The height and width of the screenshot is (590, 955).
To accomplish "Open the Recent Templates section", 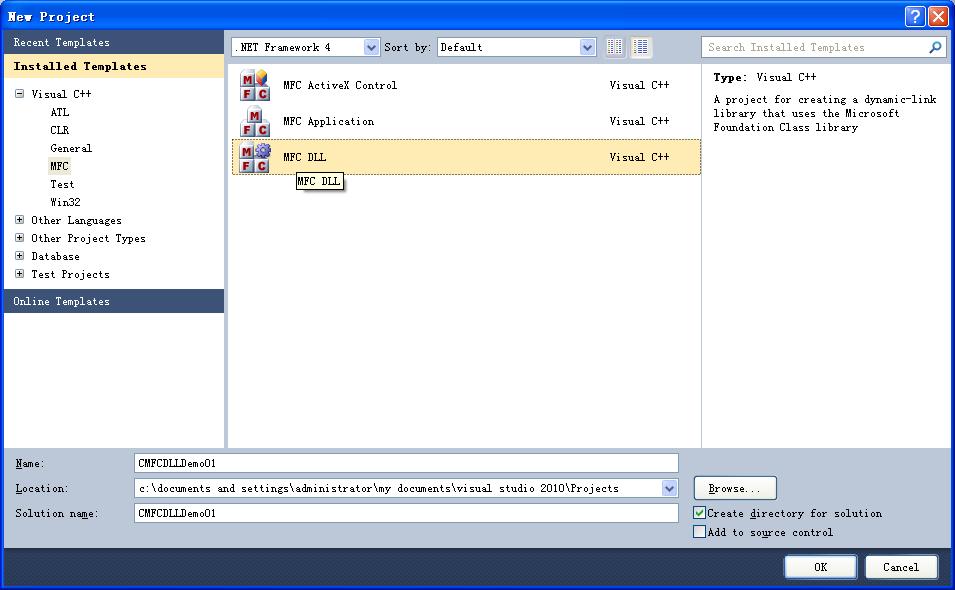I will tap(114, 42).
